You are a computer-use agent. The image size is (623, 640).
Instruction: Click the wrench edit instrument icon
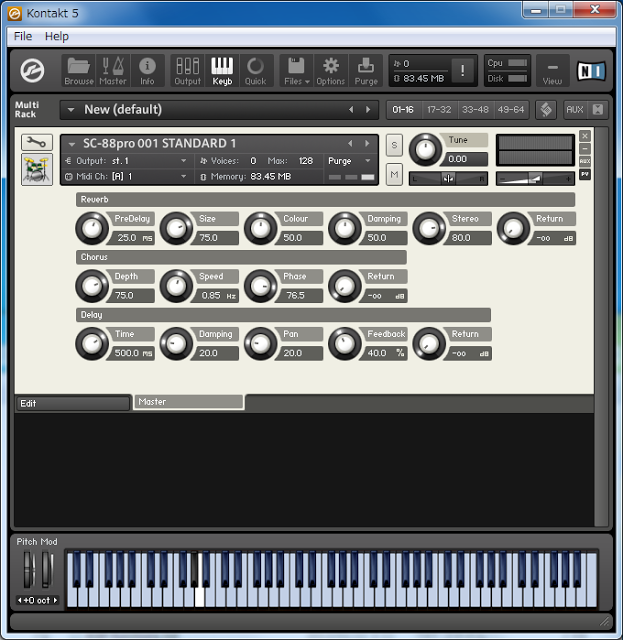36,143
